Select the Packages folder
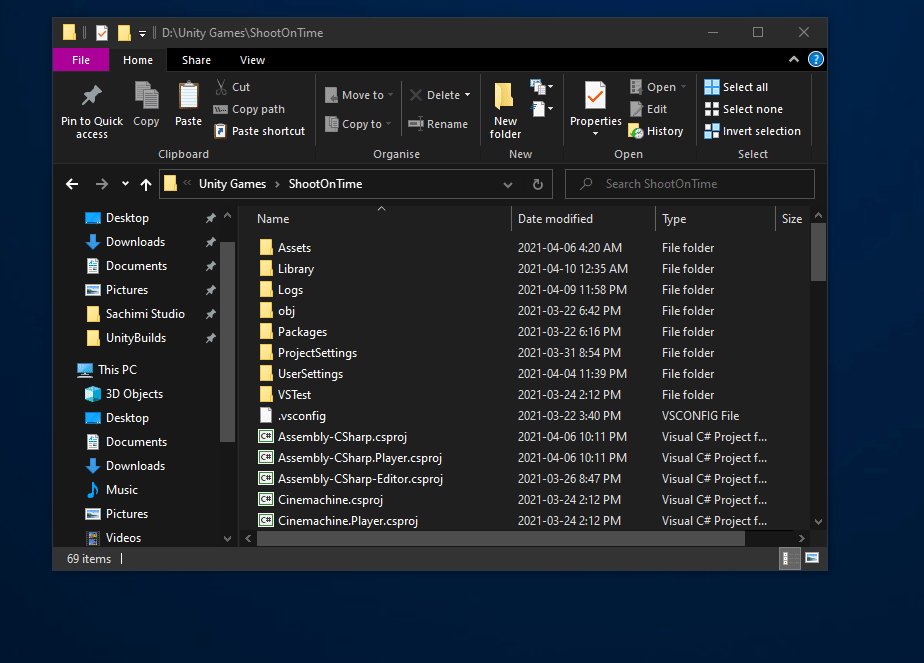This screenshot has width=924, height=663. 293,332
